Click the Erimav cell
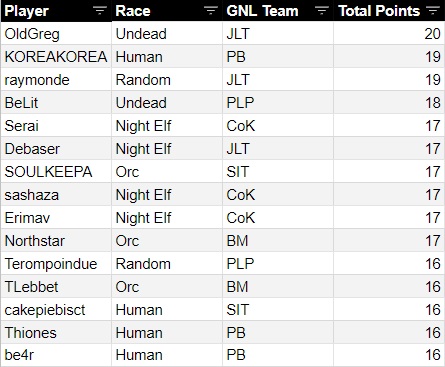445x367 pixels. pyautogui.click(x=56, y=218)
